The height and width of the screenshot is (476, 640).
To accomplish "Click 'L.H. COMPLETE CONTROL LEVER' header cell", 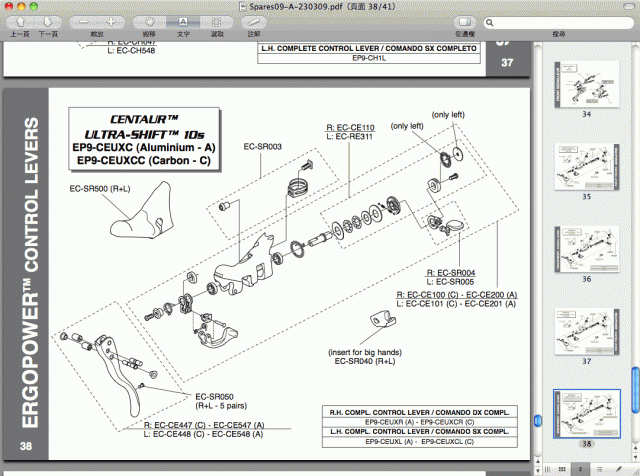I will coord(369,49).
